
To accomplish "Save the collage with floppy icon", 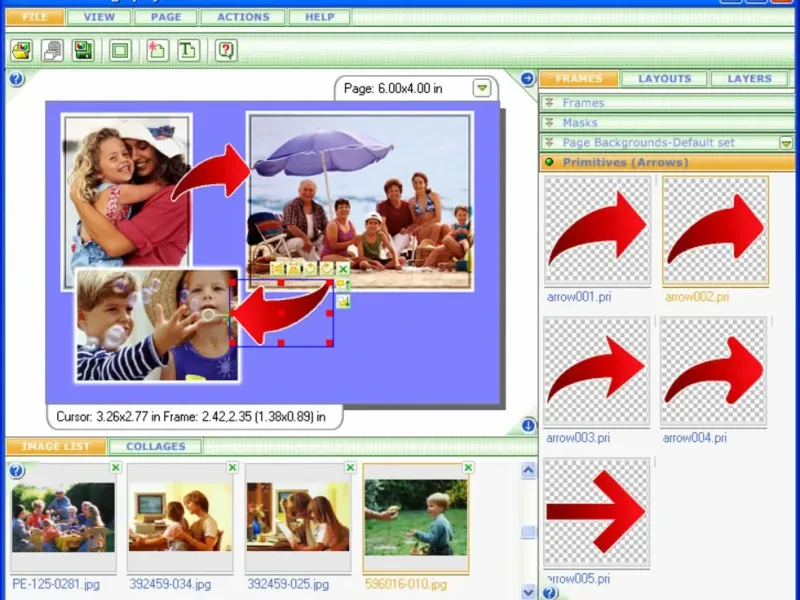I will (83, 51).
